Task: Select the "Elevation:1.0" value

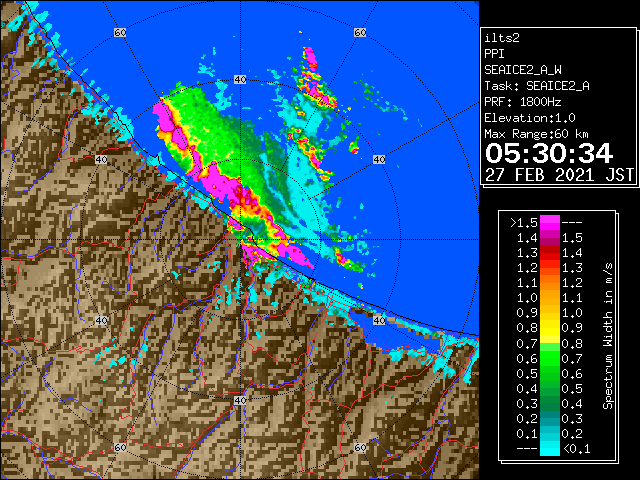Action: click(530, 118)
